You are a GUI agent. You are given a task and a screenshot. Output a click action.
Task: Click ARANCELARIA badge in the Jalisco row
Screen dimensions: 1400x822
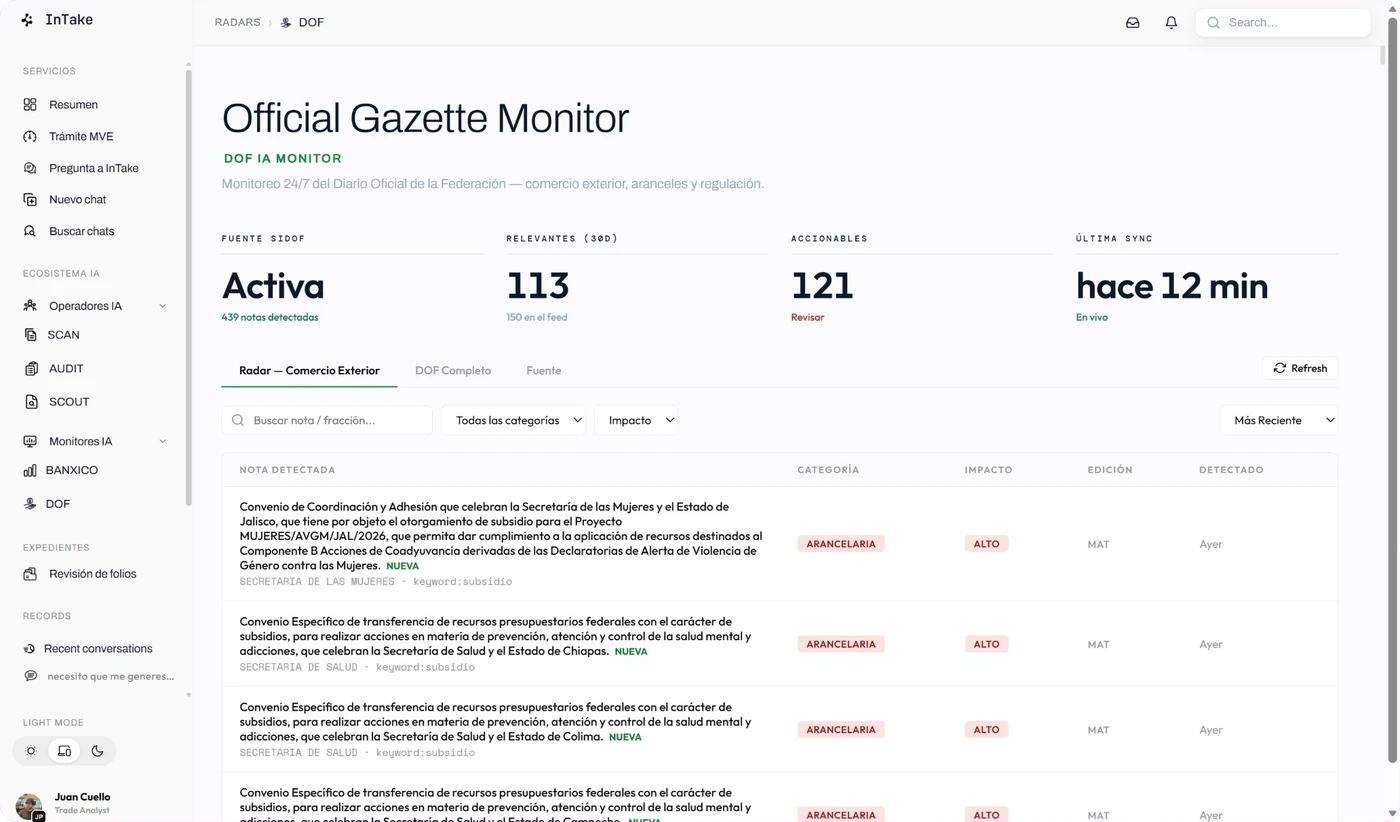840,544
